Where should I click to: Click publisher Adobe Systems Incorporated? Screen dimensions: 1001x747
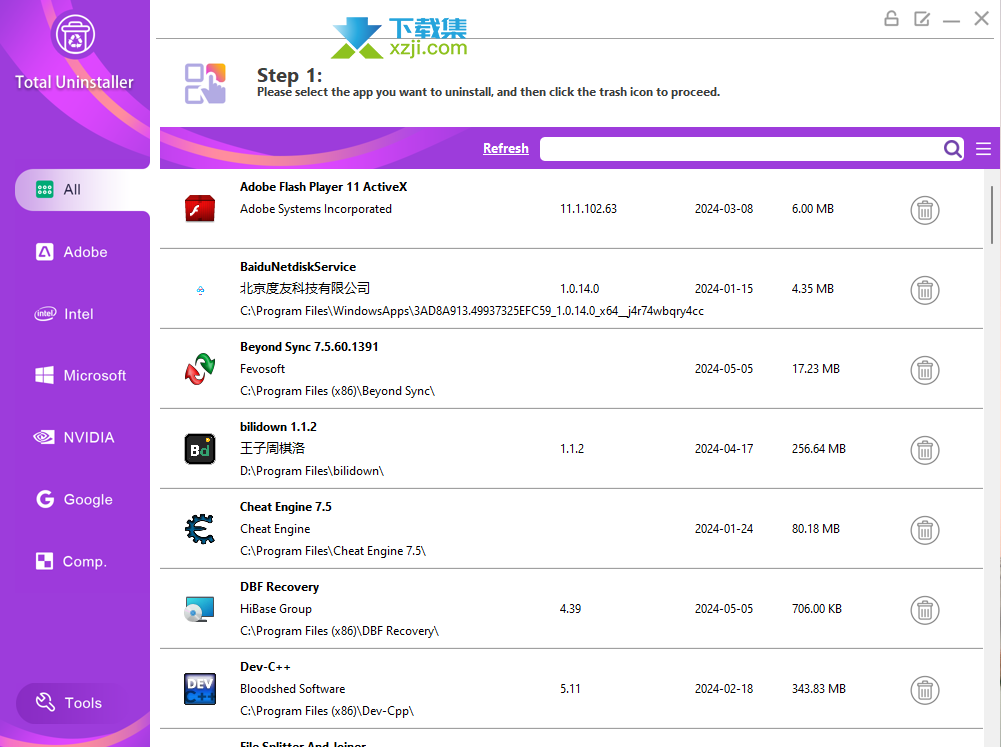point(315,209)
